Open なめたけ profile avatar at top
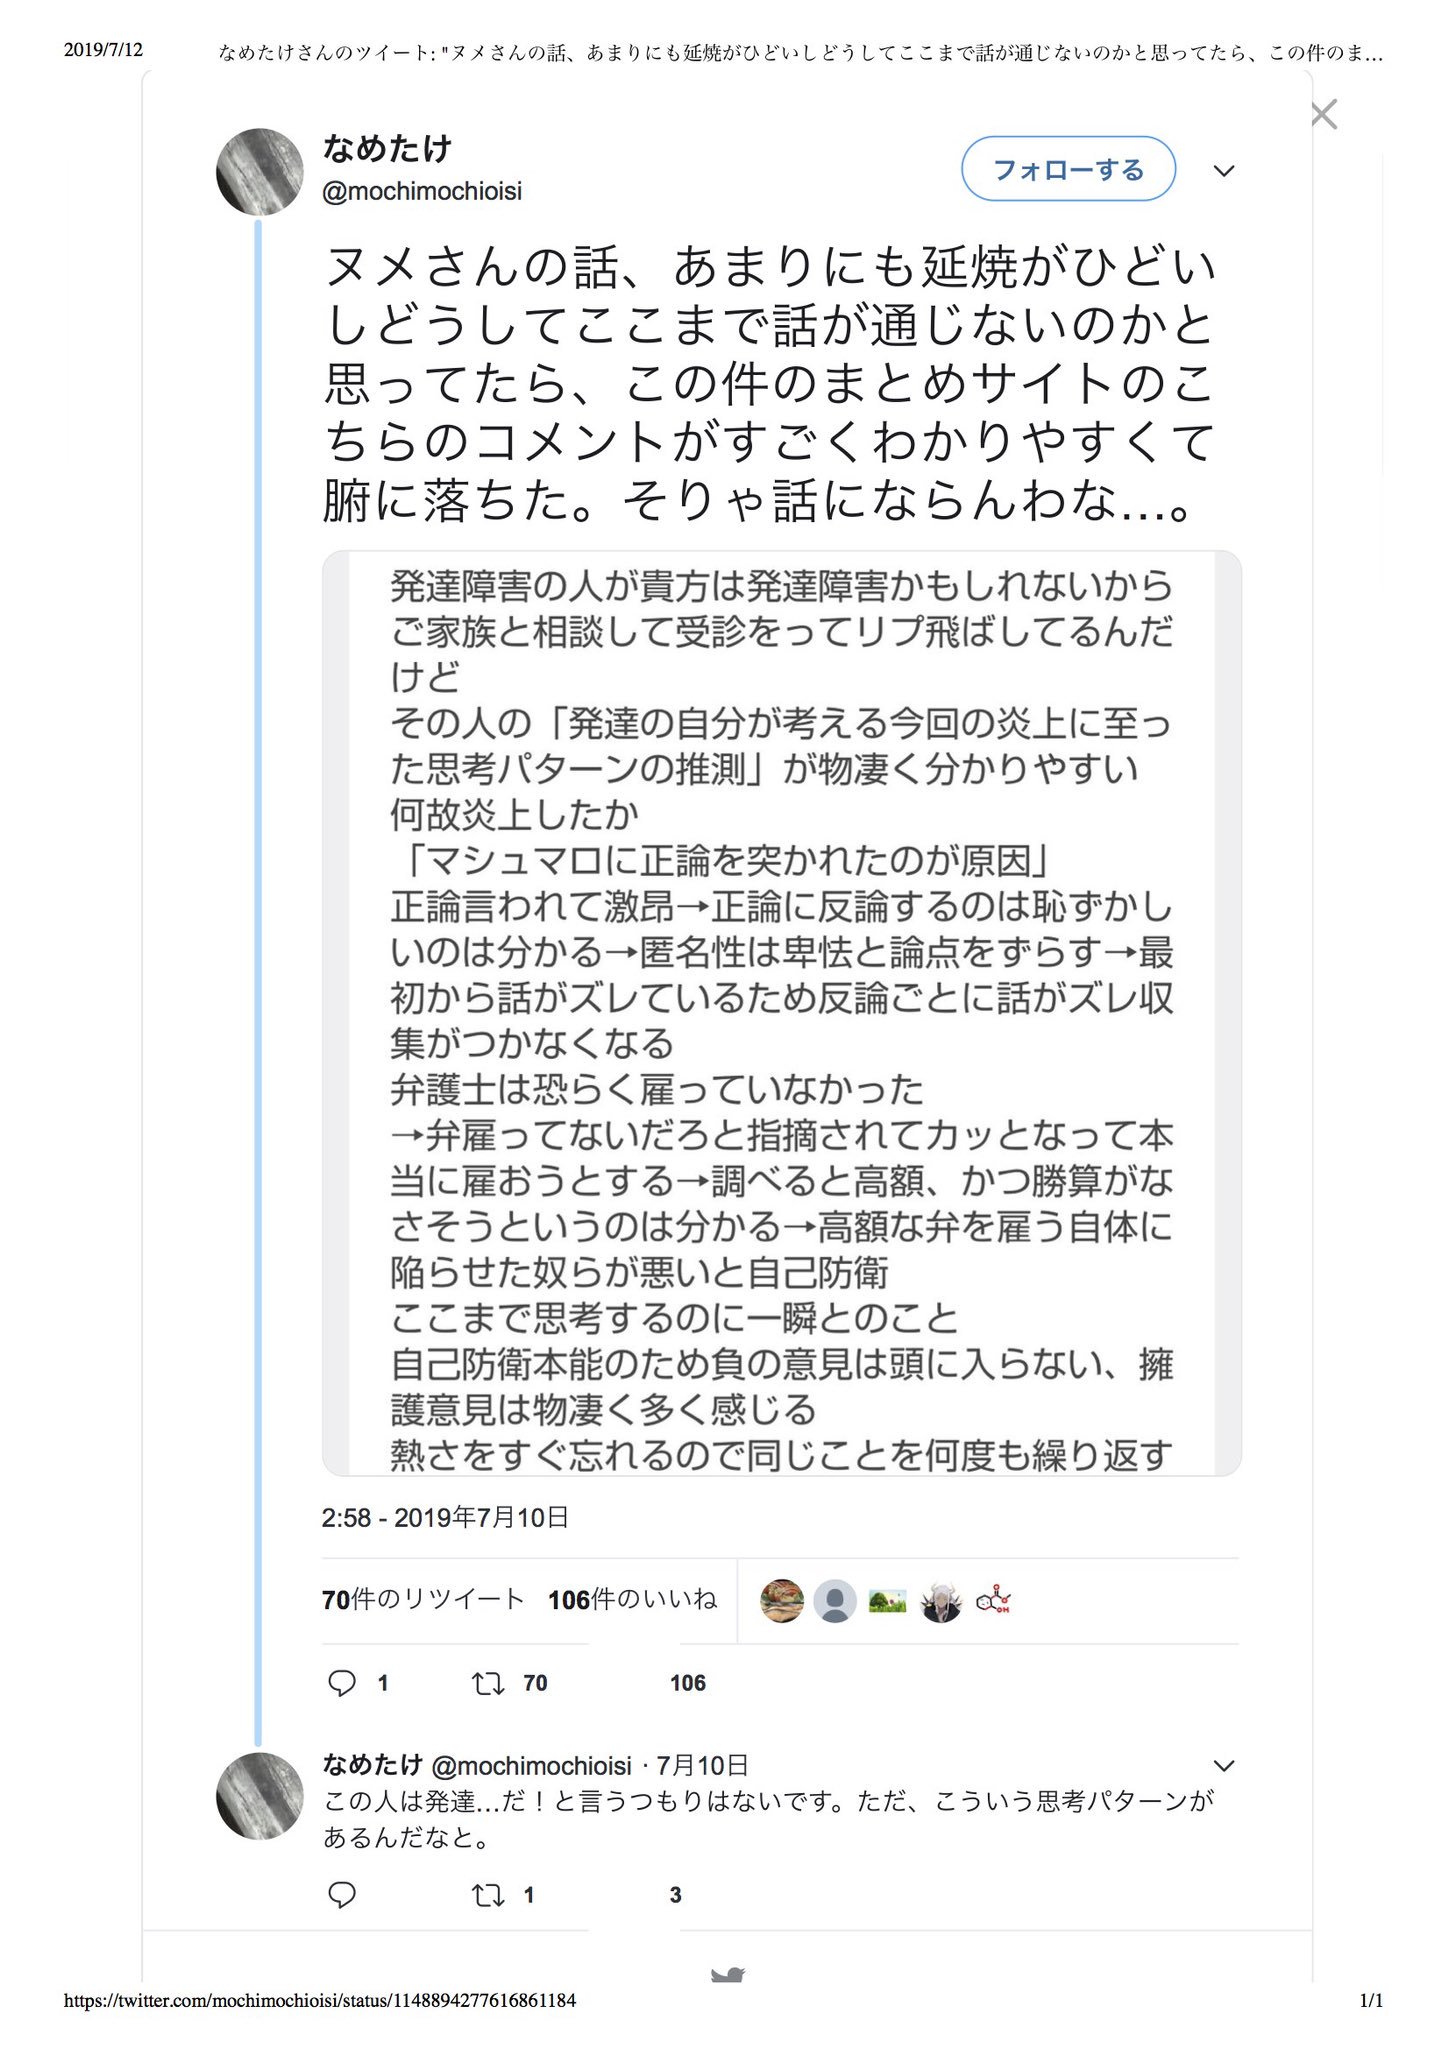 point(260,171)
